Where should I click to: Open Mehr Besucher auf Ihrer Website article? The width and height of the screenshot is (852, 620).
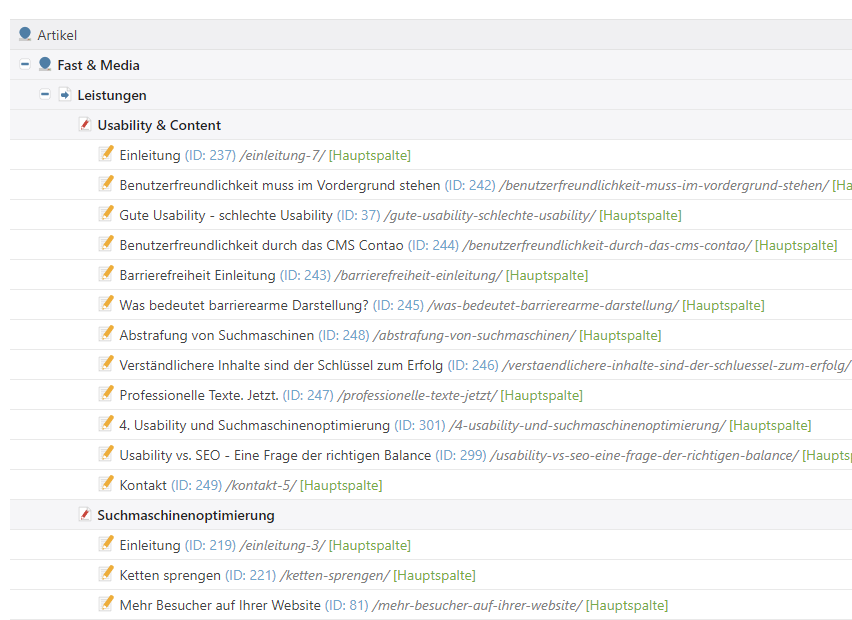[220, 605]
